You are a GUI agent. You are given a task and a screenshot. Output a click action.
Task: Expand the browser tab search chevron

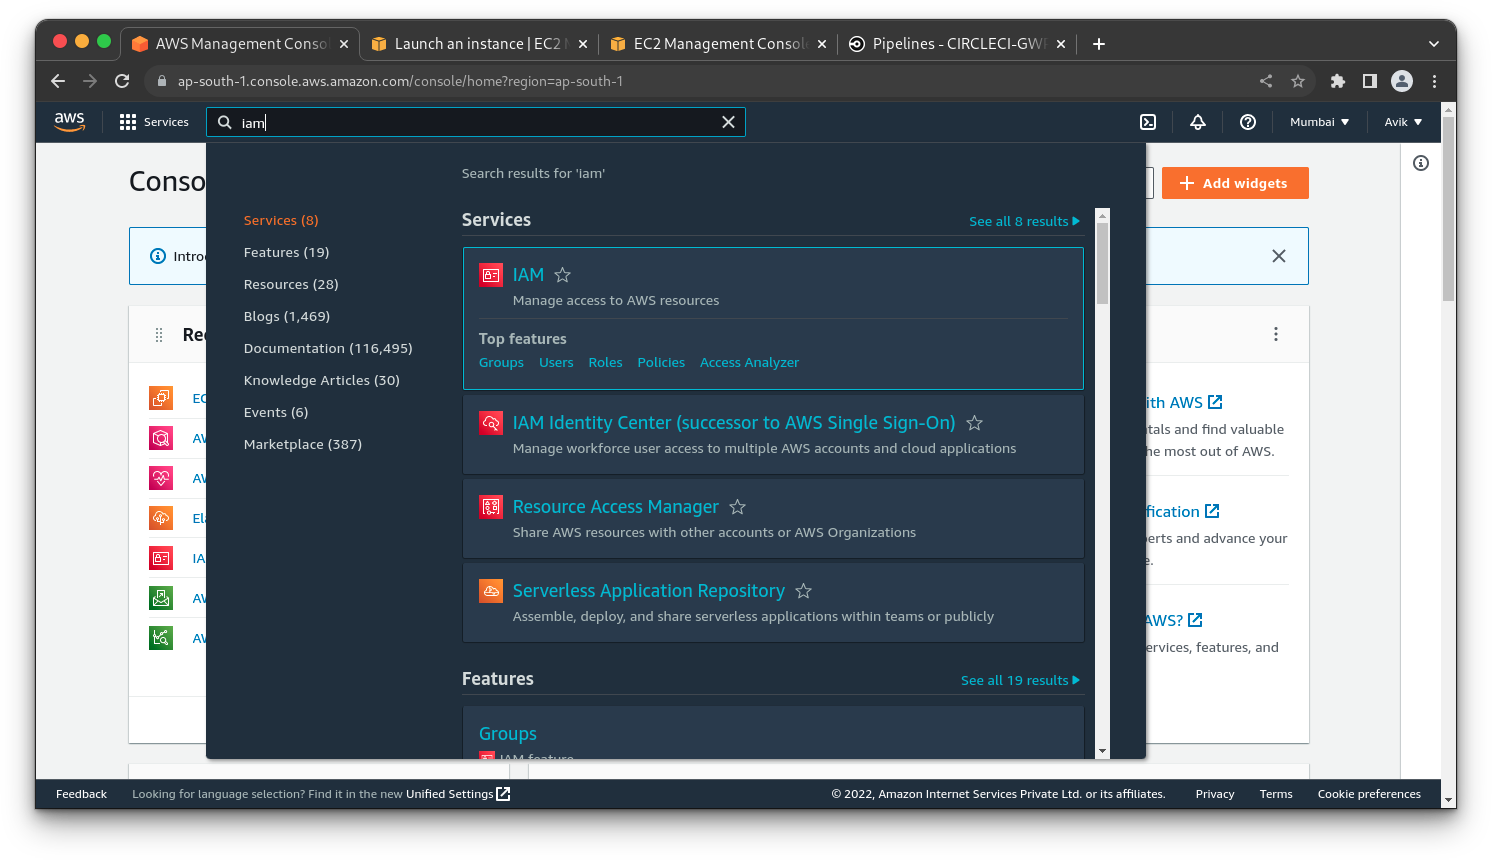point(1433,43)
